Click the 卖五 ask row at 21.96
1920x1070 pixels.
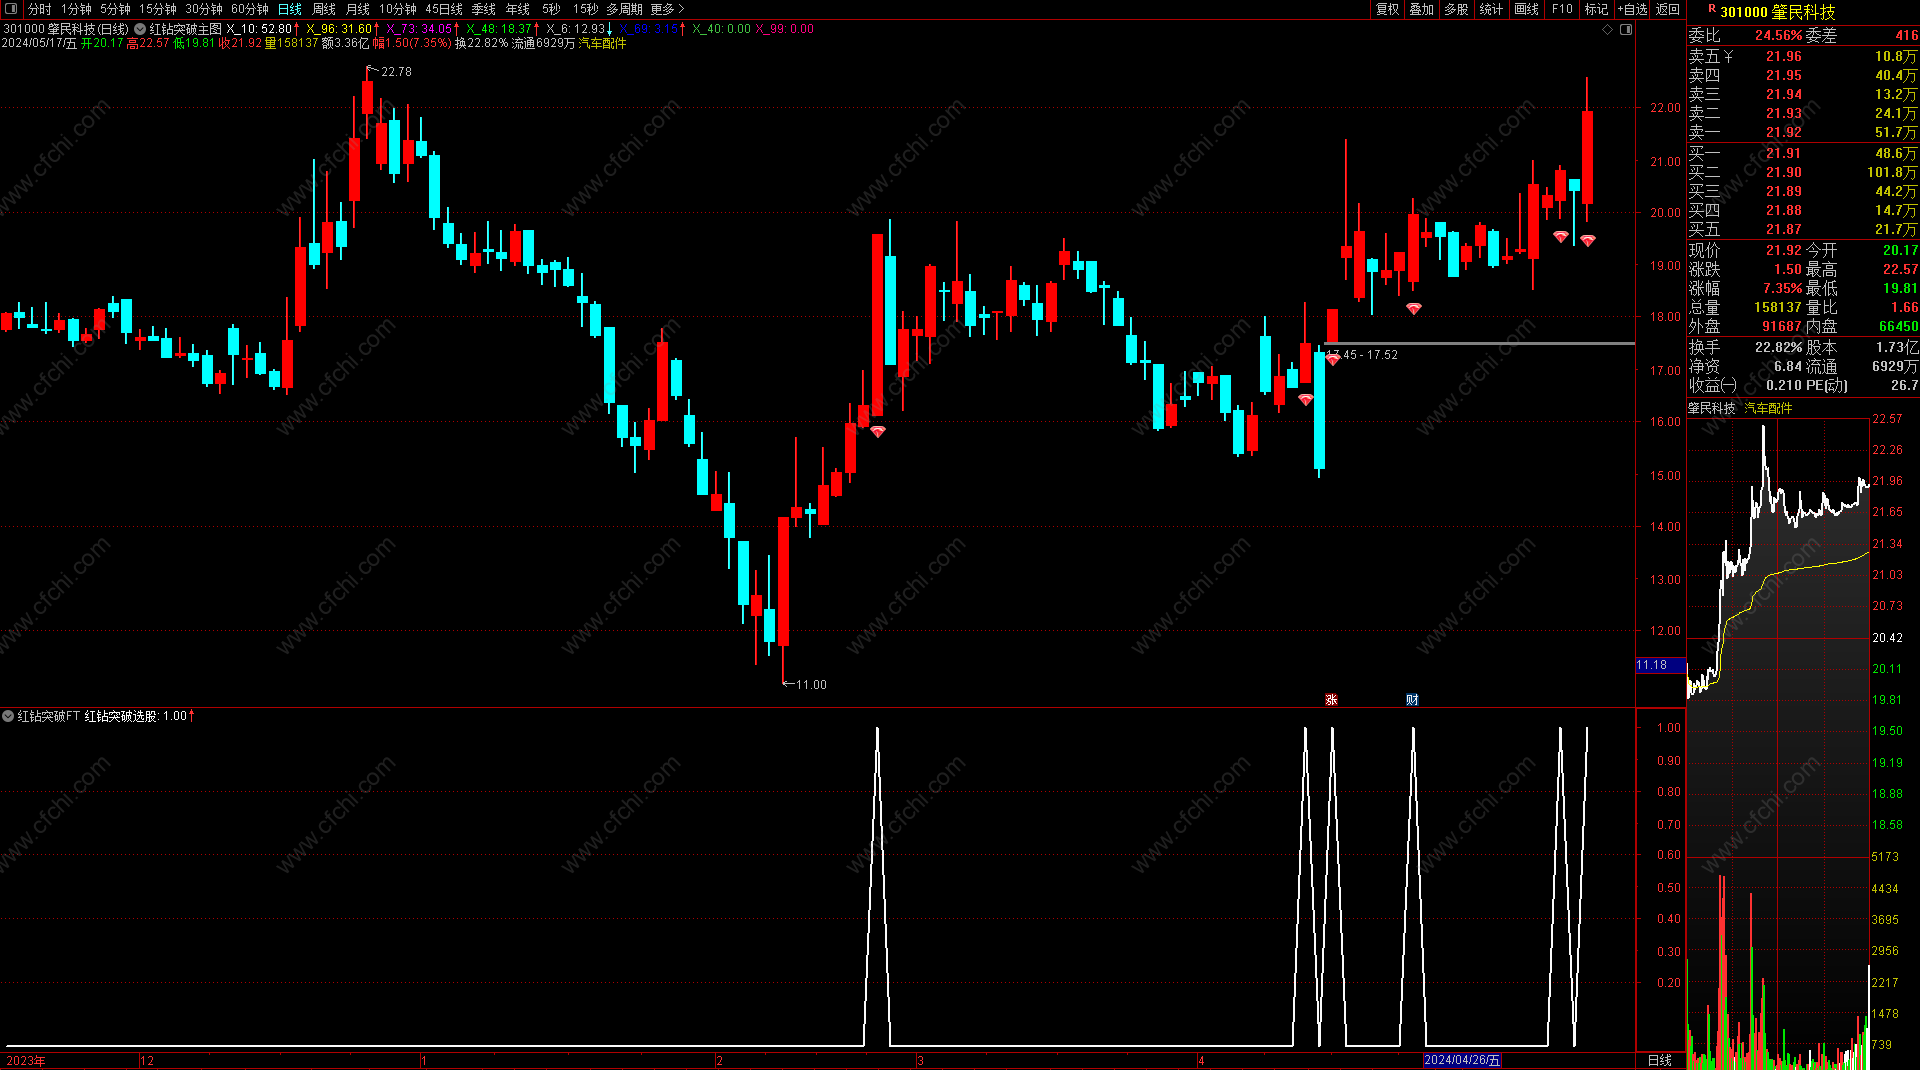click(1803, 56)
